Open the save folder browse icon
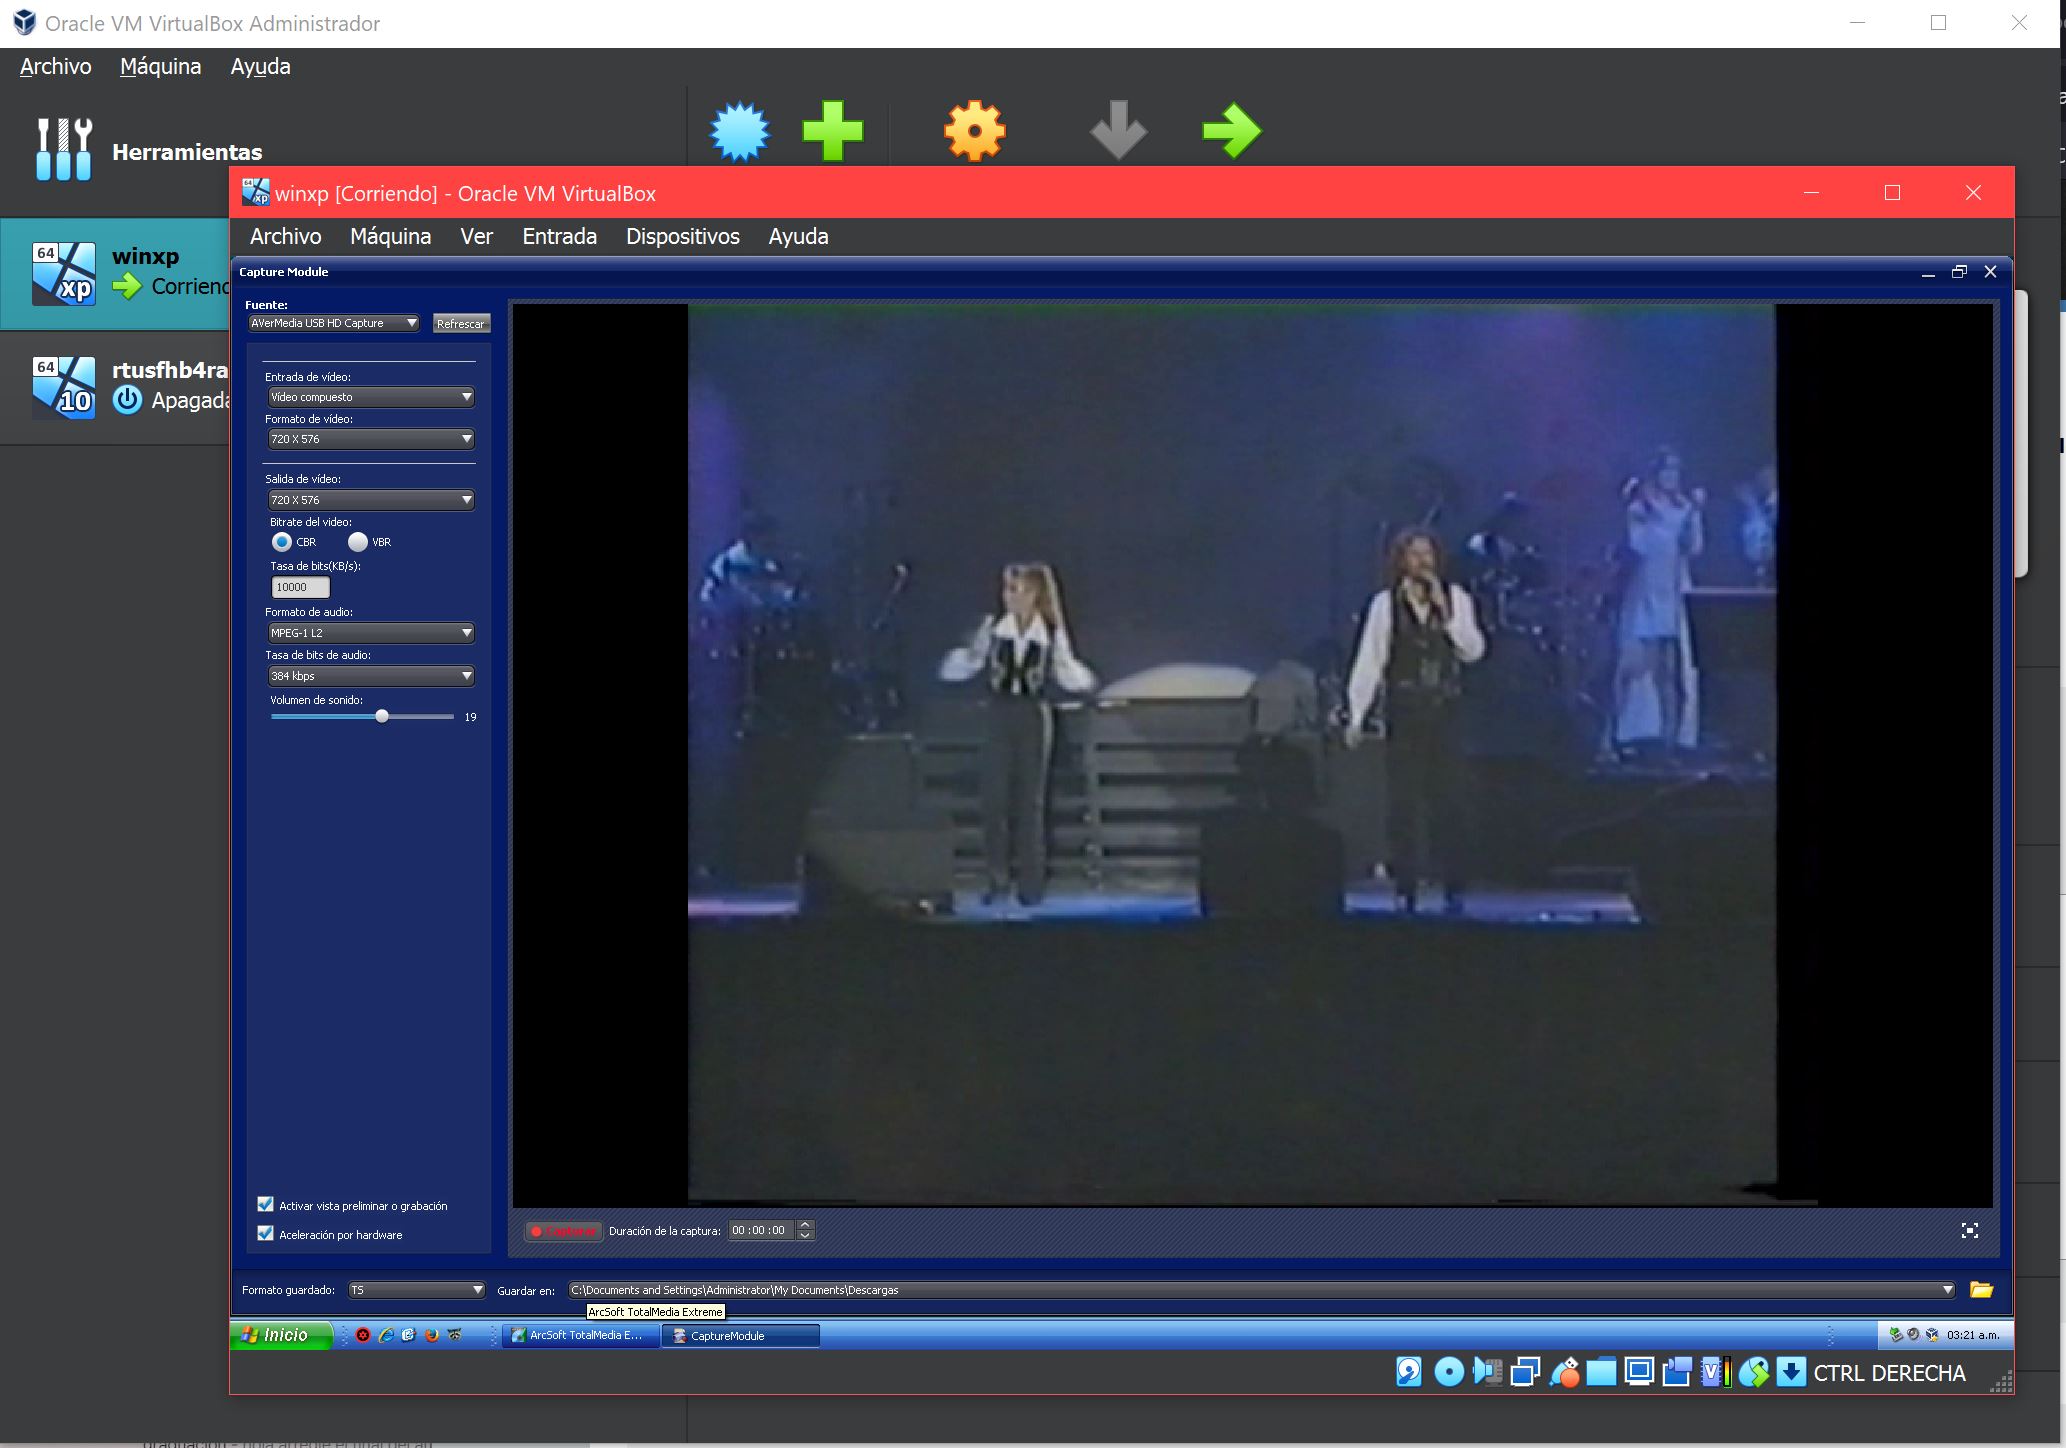The image size is (2066, 1448). [x=1981, y=1290]
